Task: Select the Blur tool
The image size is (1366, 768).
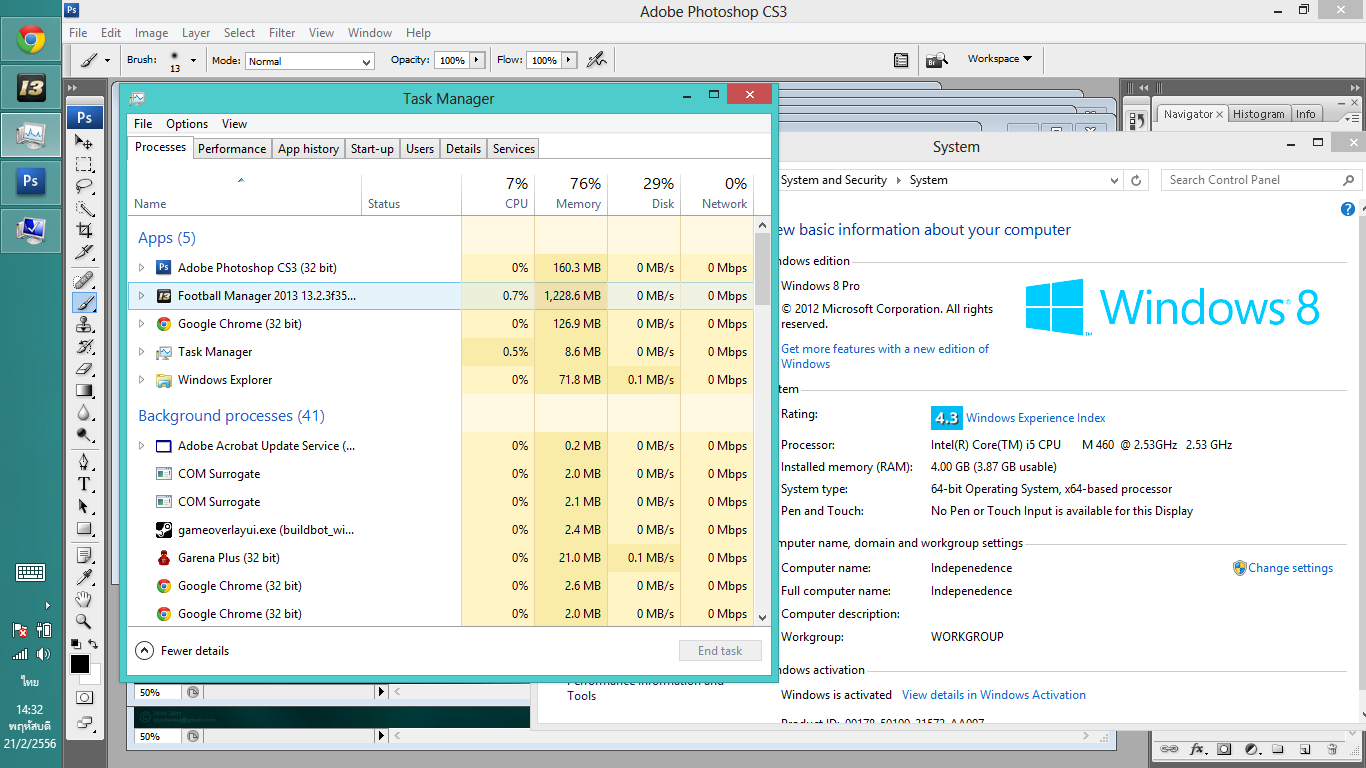Action: pos(85,412)
